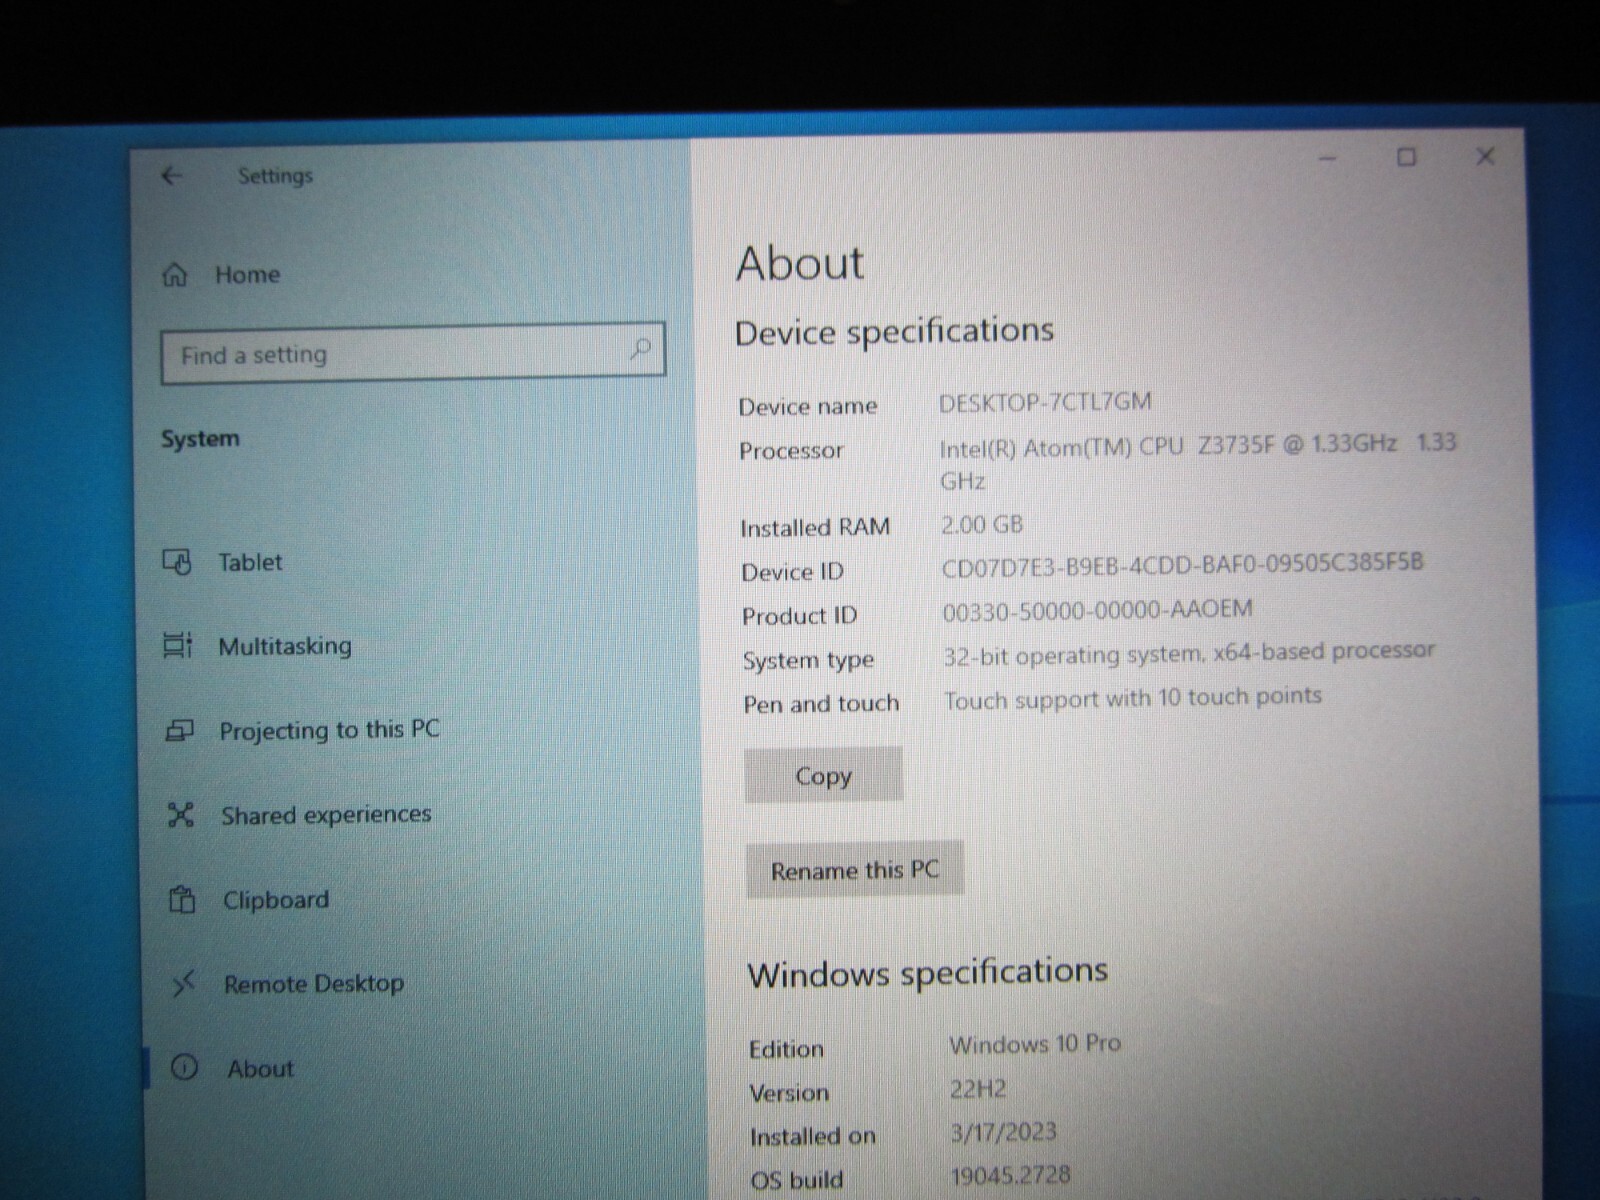The width and height of the screenshot is (1600, 1200).
Task: Select Product ID value 00330-50000-00000-AAOEM
Action: pos(1097,610)
